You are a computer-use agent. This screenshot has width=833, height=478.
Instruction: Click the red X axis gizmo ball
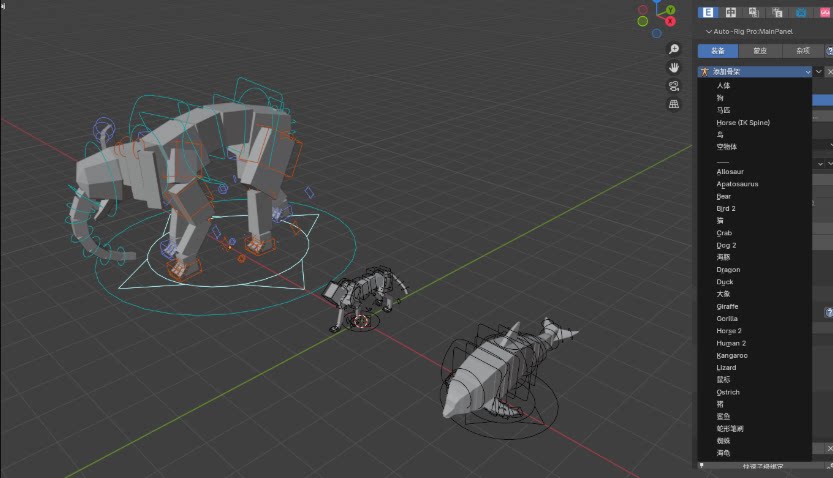tap(670, 21)
